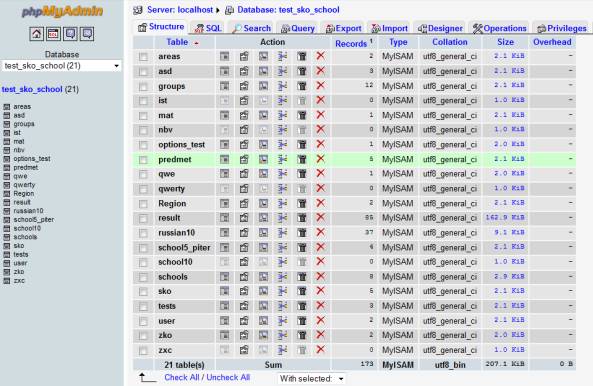Insert into the Region table
Screen dimensions: 593x386
pyautogui.click(x=283, y=203)
